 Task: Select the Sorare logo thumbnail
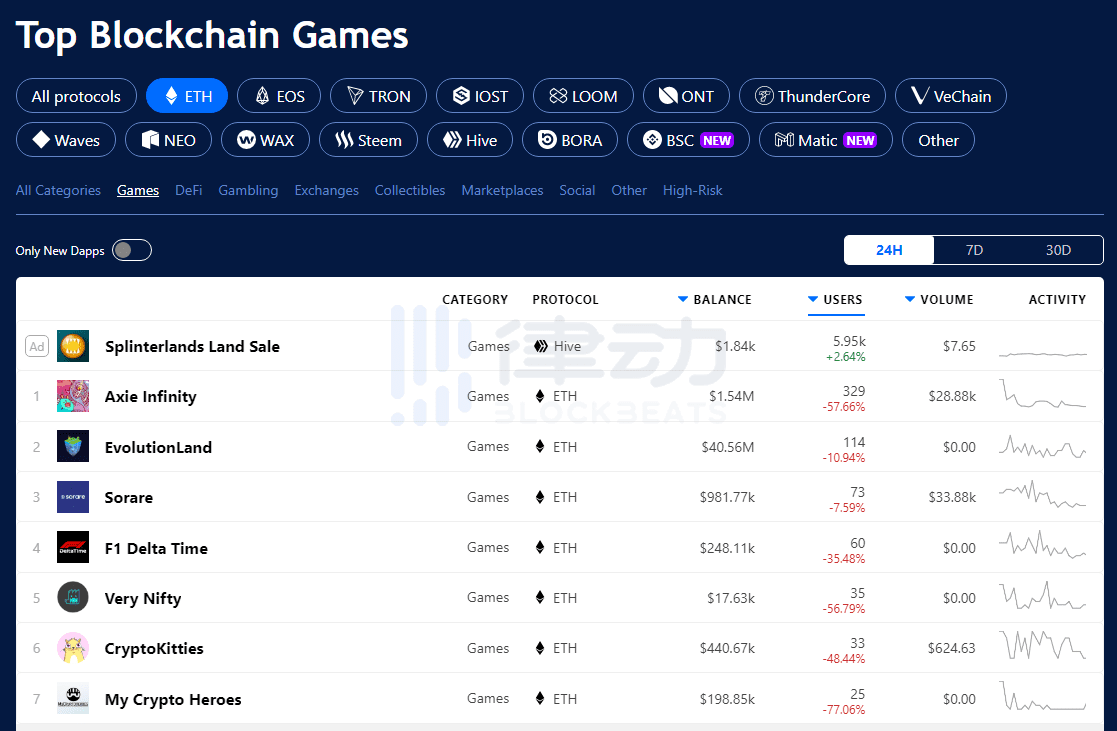pyautogui.click(x=73, y=497)
